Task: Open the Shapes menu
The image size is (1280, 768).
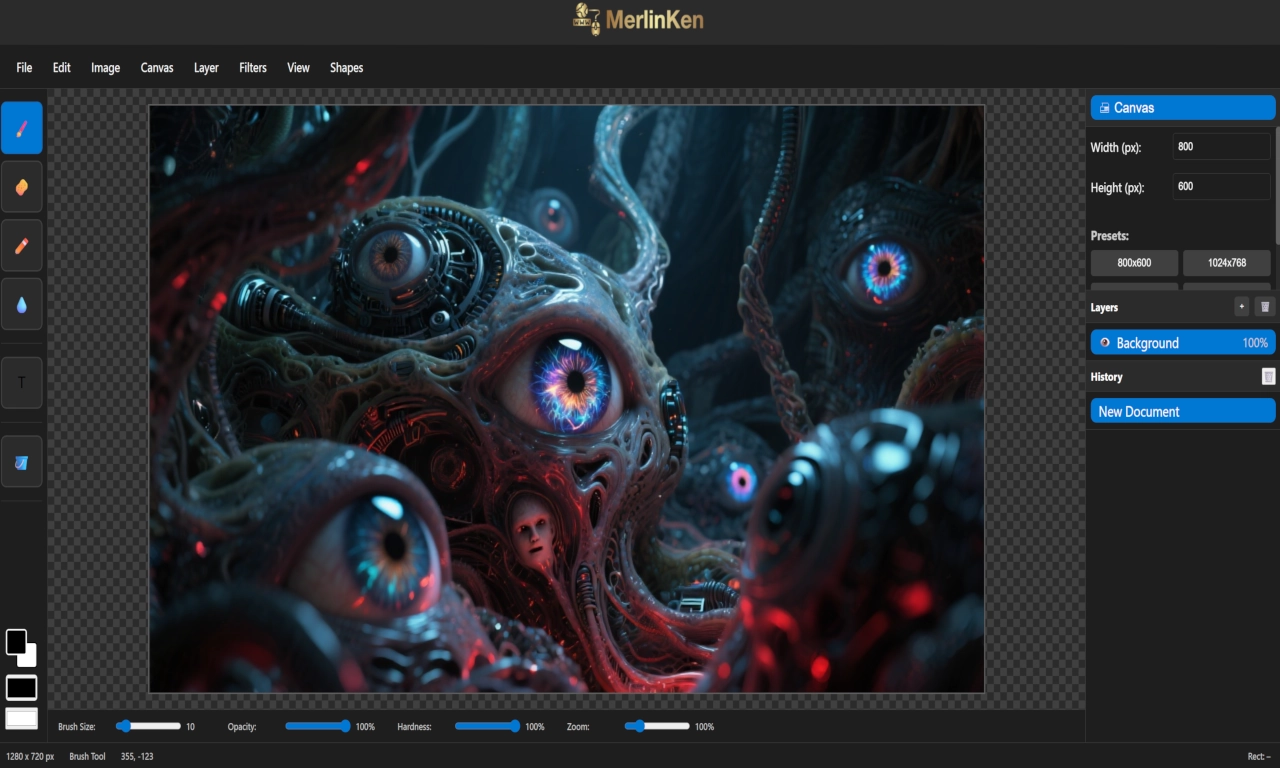Action: click(346, 68)
